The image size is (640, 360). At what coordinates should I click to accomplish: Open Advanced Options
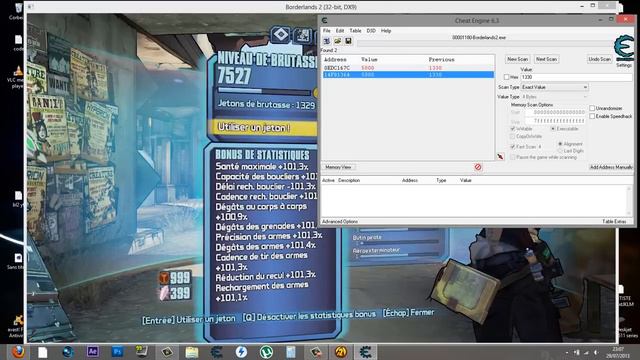click(340, 221)
